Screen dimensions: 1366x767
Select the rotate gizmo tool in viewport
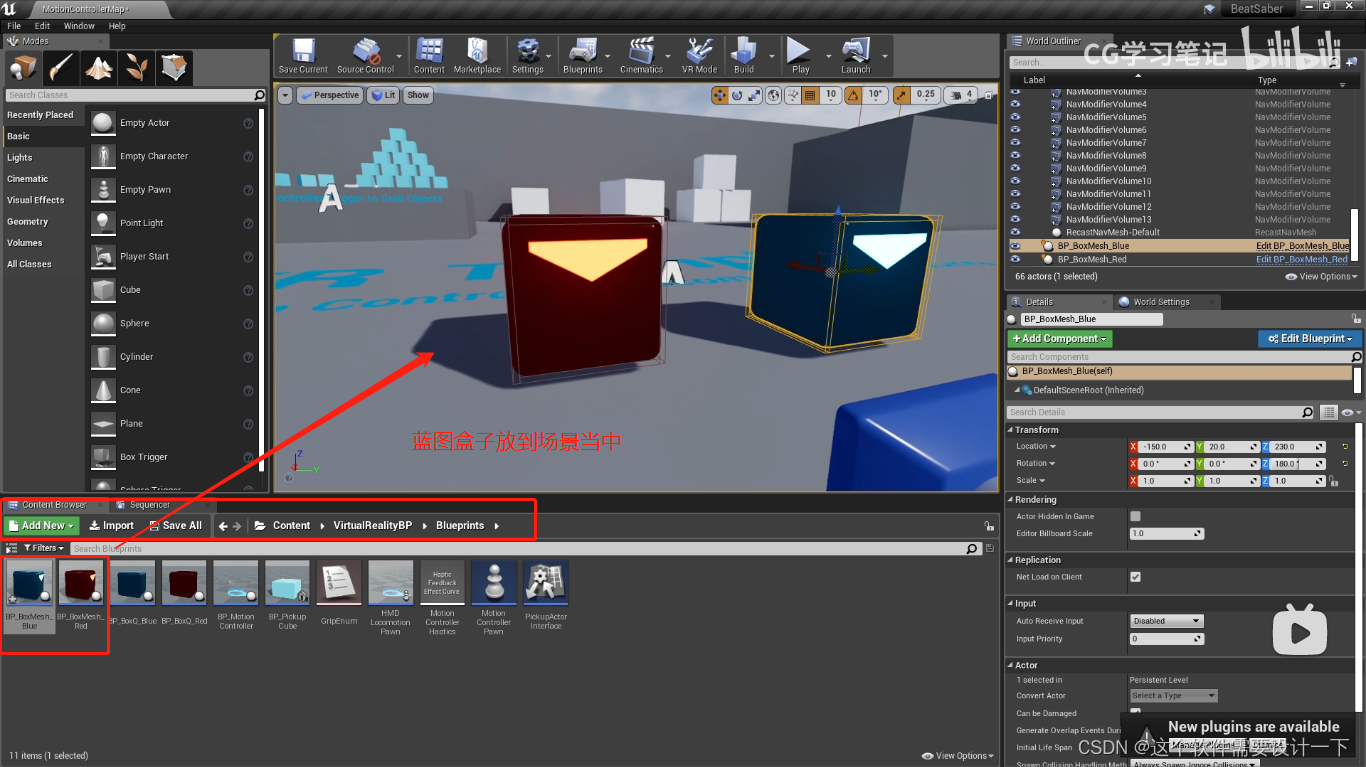(737, 95)
